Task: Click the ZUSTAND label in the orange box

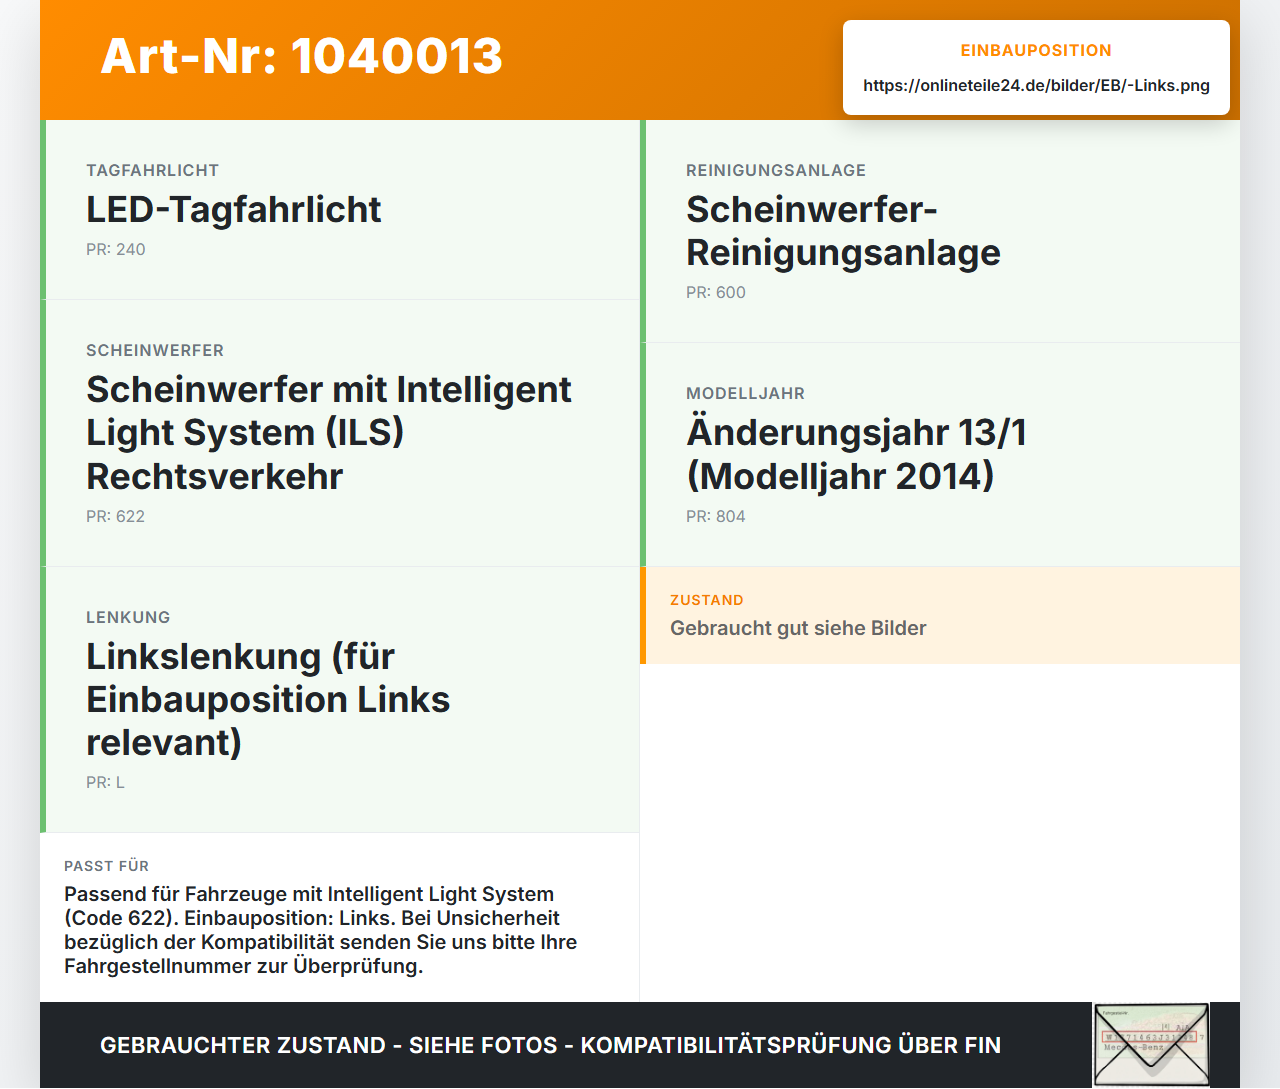Action: 707,600
